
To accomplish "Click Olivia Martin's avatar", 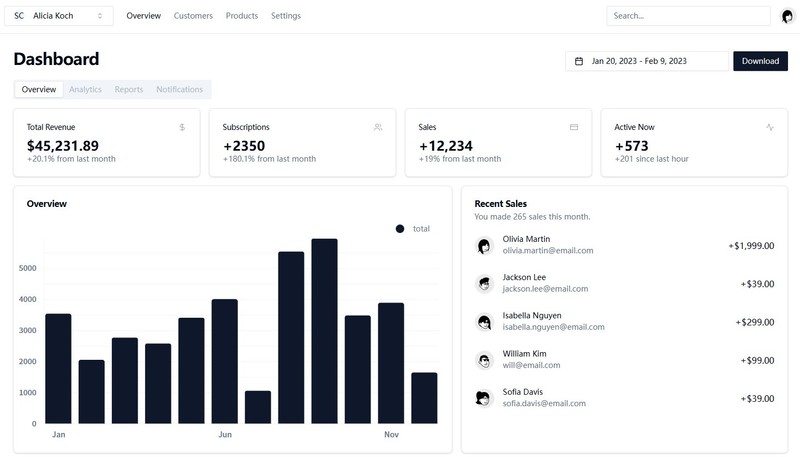I will (x=484, y=245).
